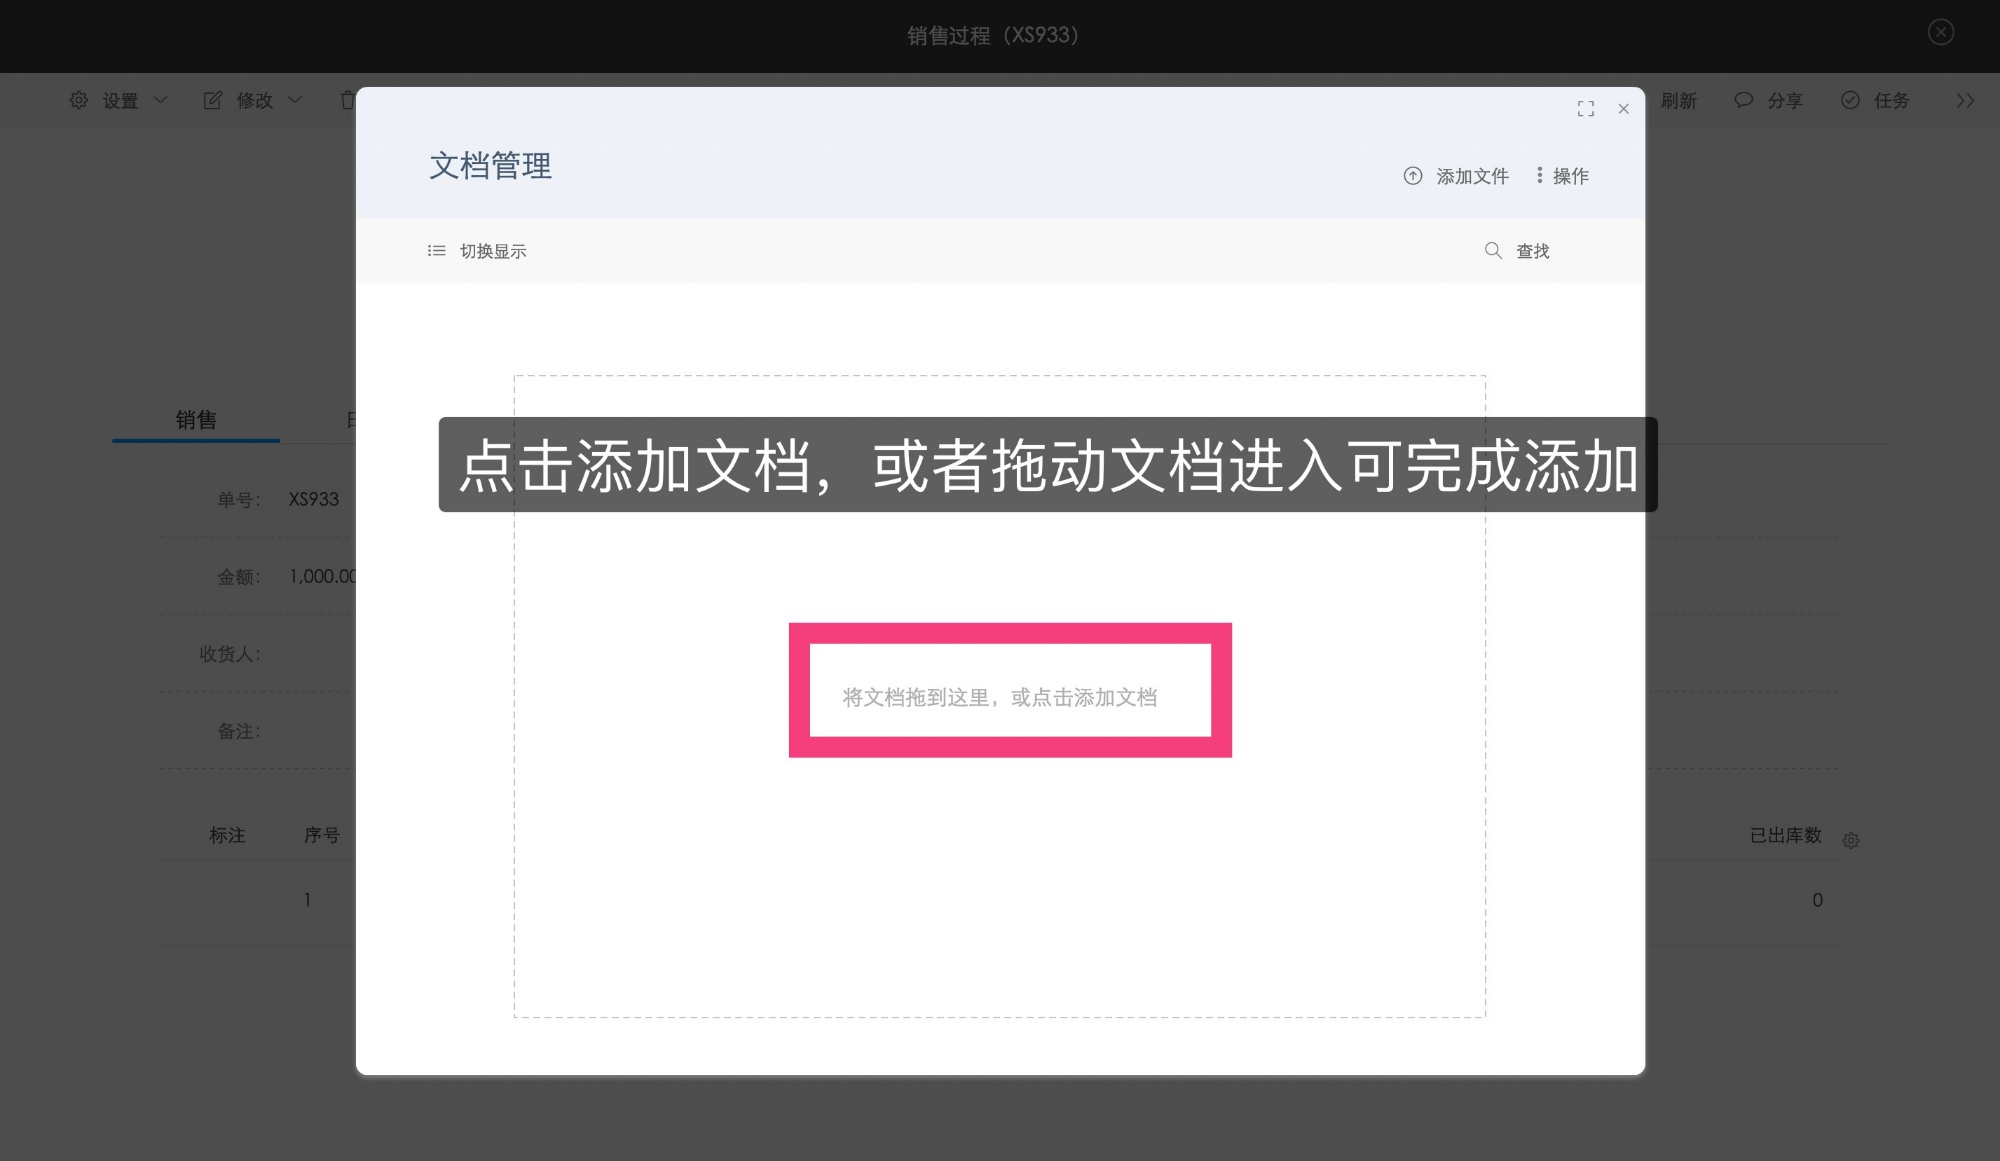
Task: Open column settings gear next to 已出库数
Action: pyautogui.click(x=1851, y=840)
